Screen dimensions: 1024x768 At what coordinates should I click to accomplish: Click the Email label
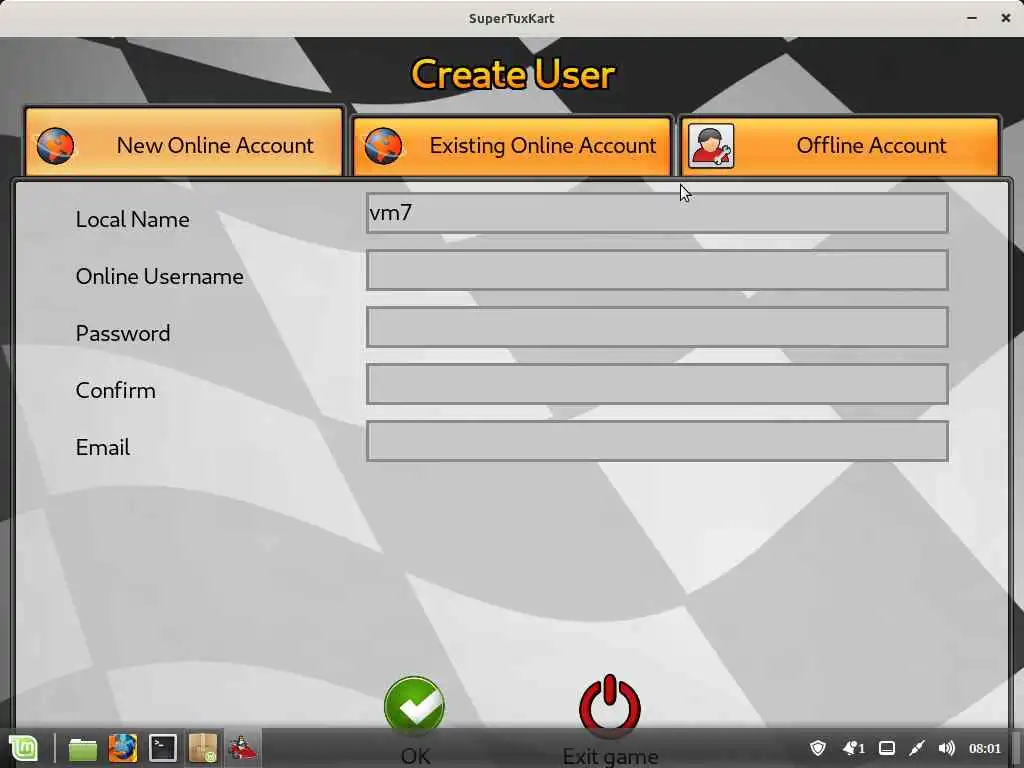103,447
